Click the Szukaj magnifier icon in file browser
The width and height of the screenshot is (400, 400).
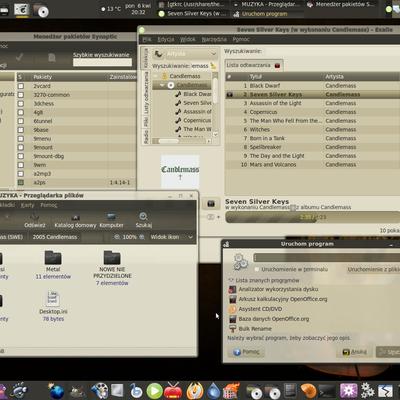click(x=144, y=217)
